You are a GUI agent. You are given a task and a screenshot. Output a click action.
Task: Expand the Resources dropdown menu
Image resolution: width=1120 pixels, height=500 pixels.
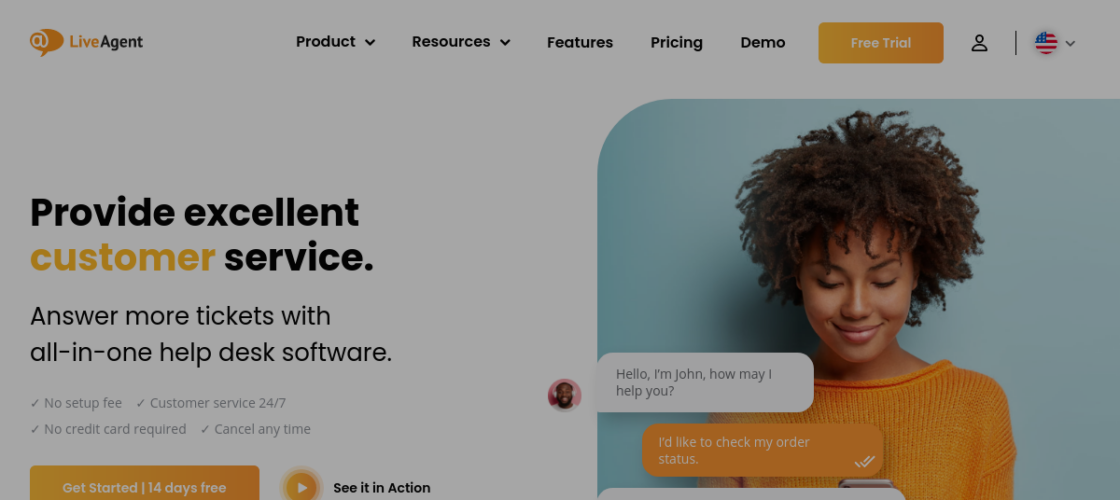coord(461,42)
